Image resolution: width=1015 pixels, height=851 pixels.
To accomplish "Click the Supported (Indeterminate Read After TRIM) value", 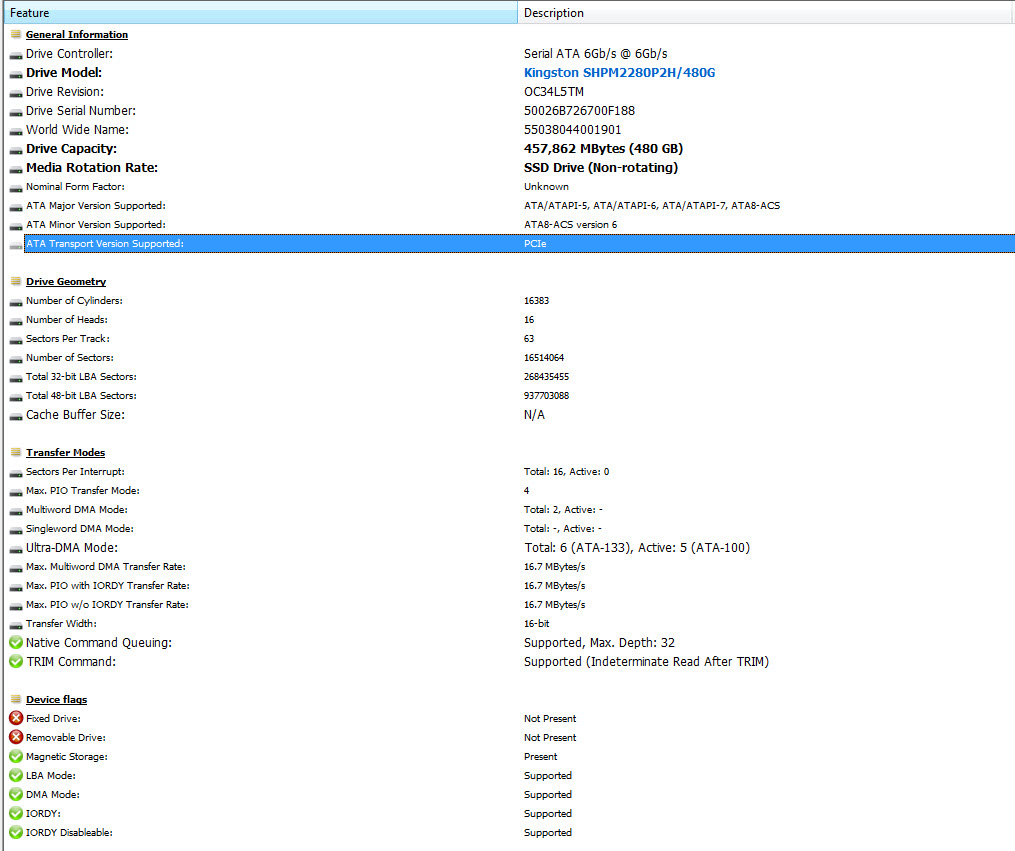I will [646, 661].
